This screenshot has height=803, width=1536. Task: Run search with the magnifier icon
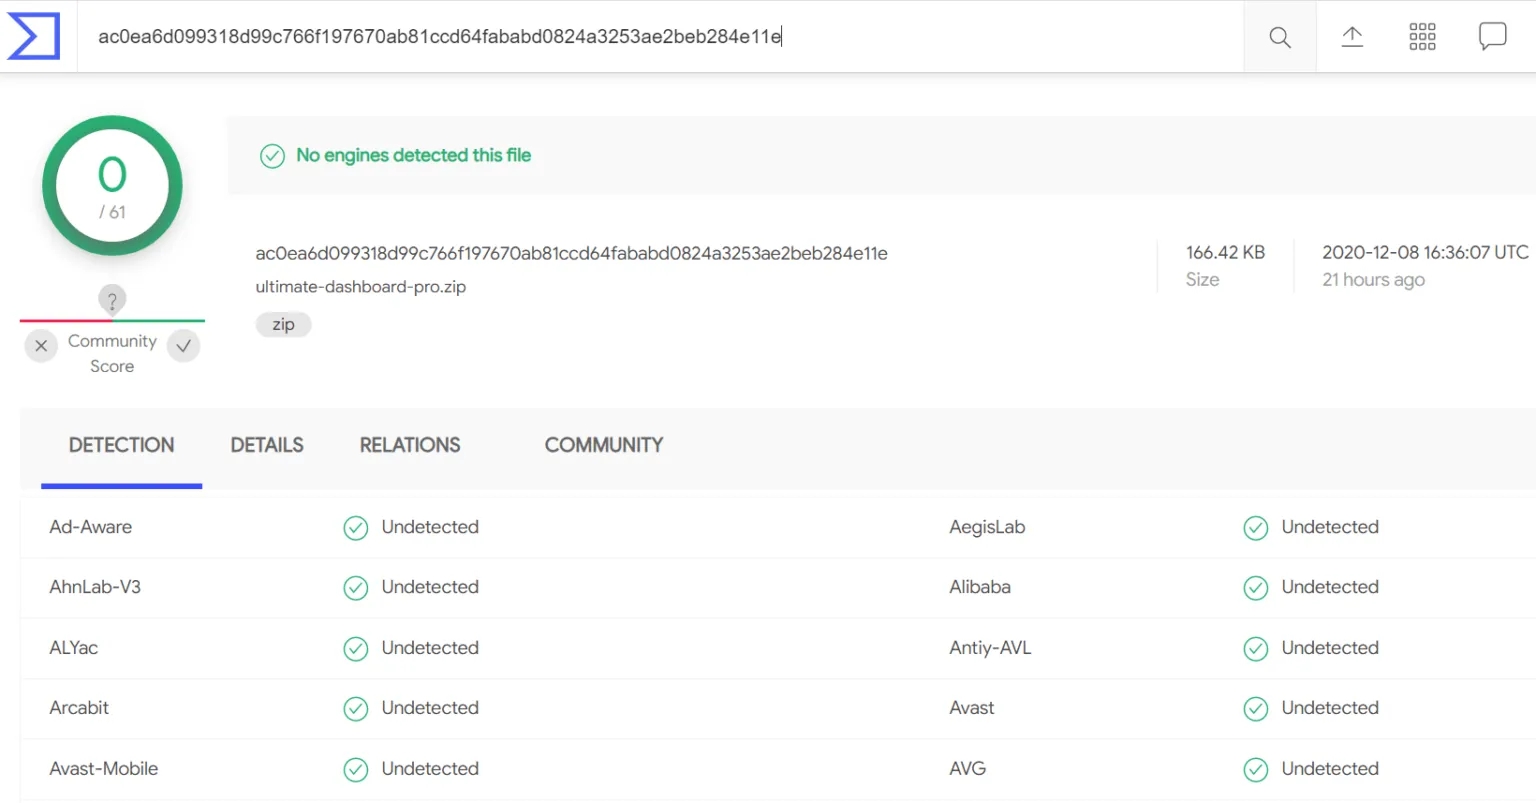coord(1280,37)
